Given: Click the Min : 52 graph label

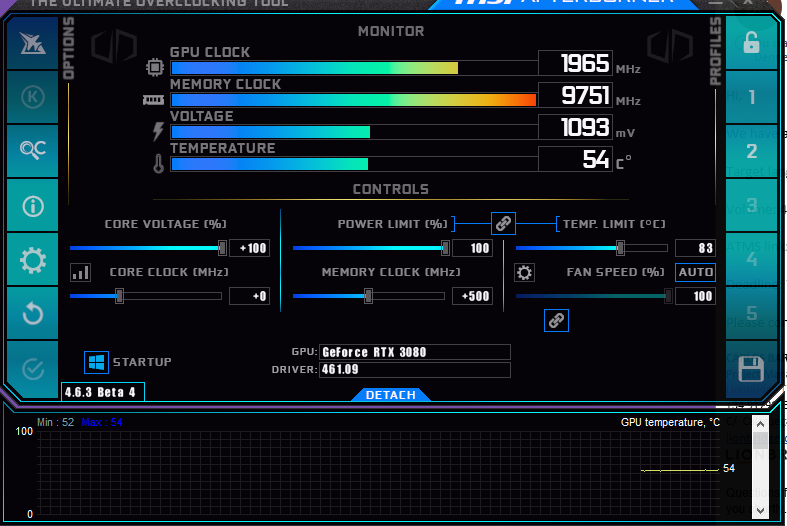Looking at the screenshot, I should click(55, 422).
